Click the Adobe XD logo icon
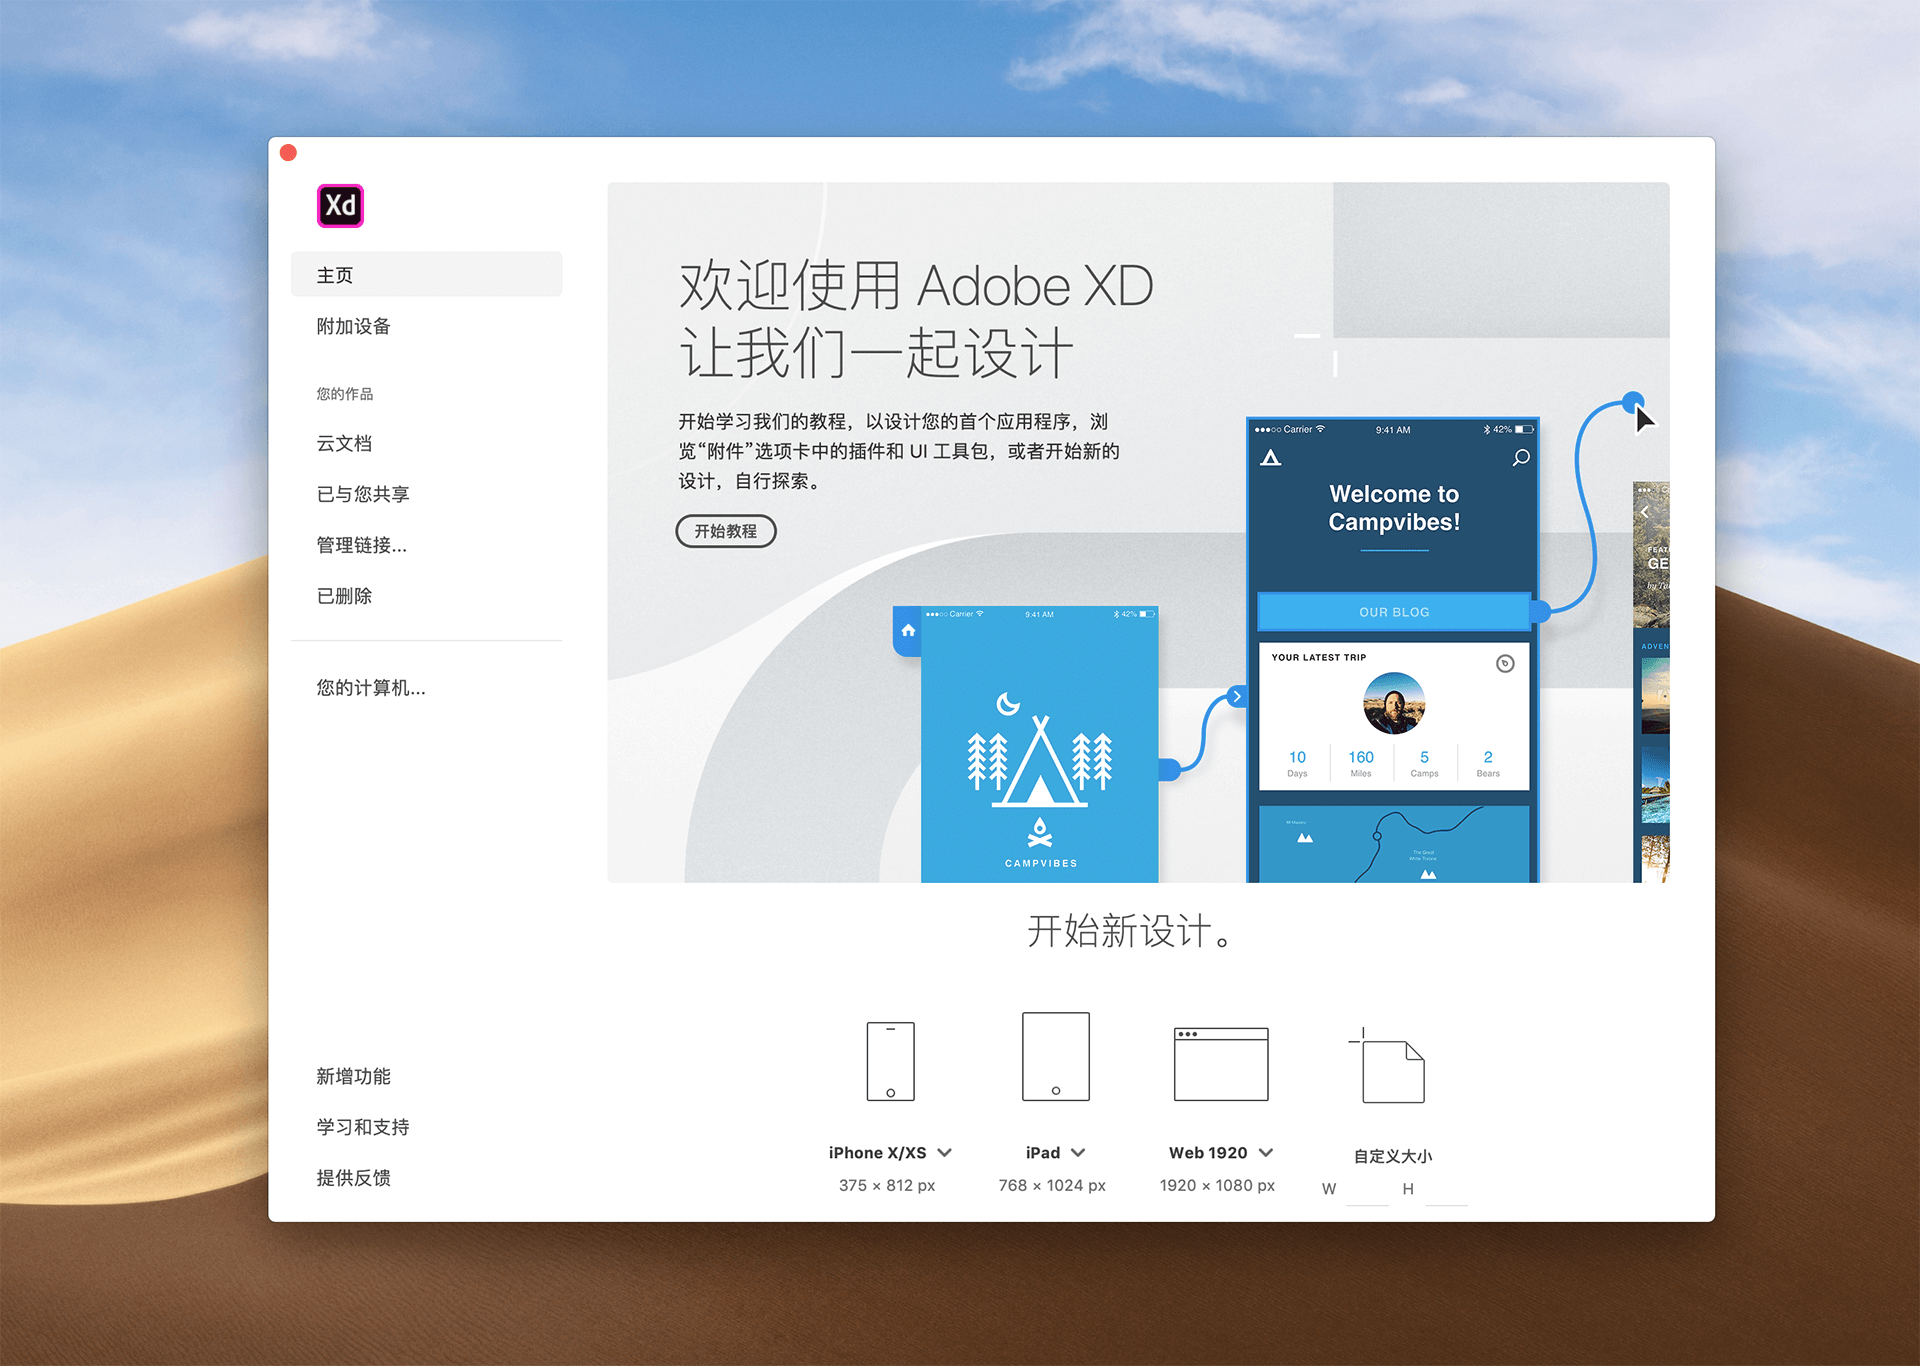 [x=340, y=206]
